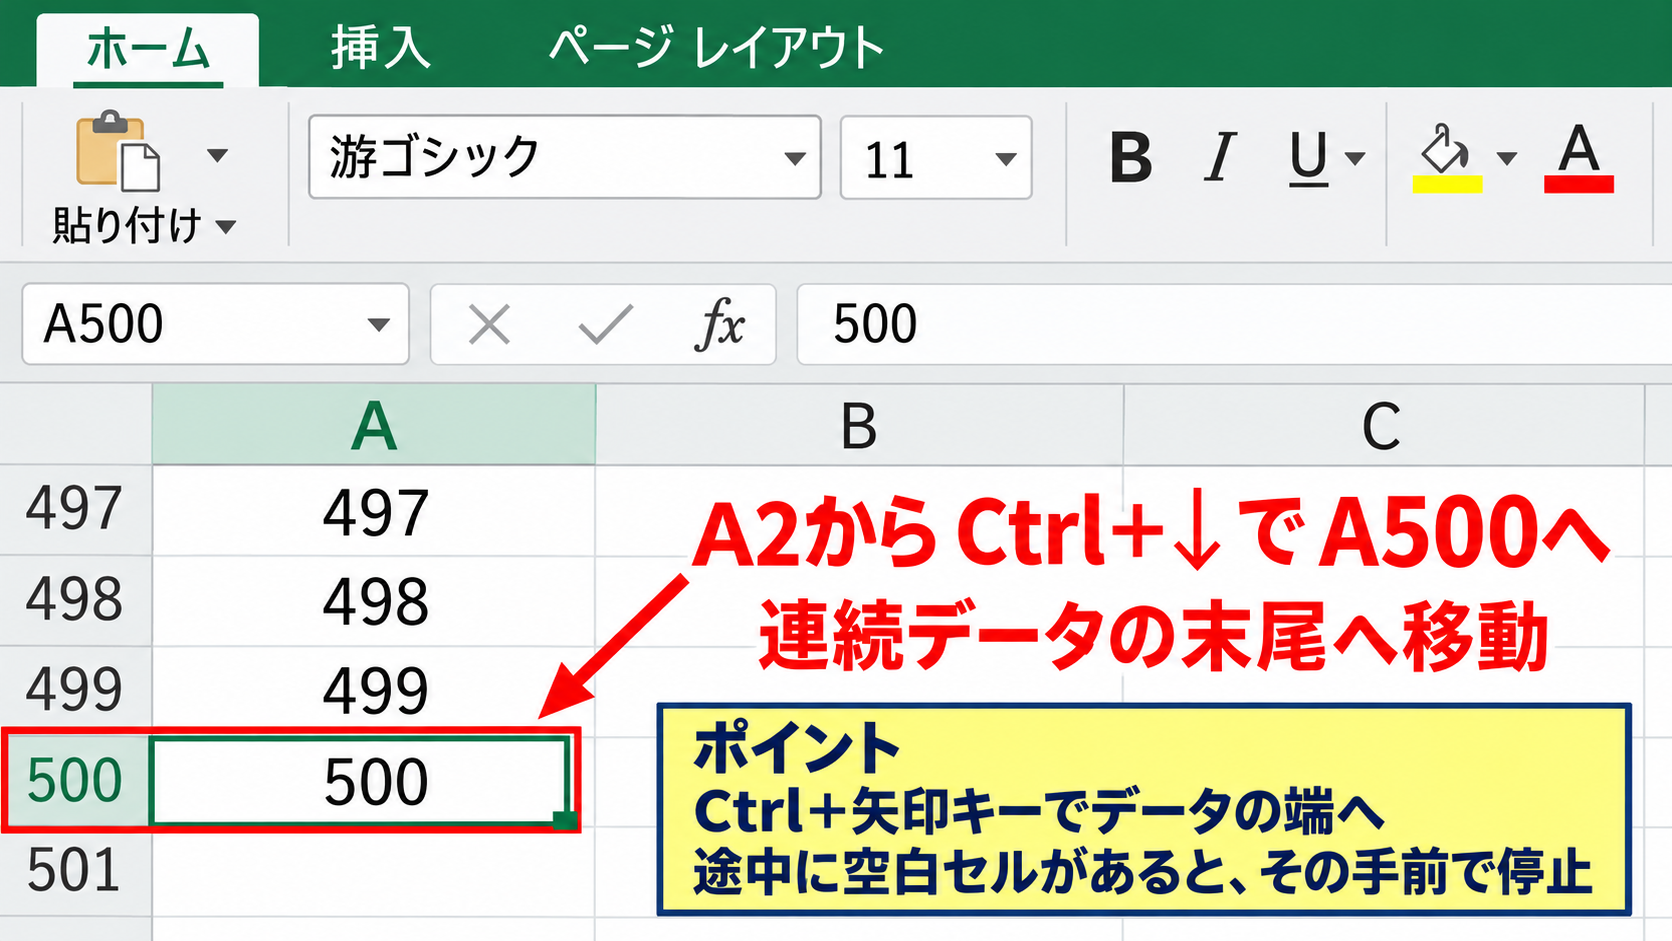Open the dropdown arrow beside the paste icon
The image size is (1672, 941).
click(217, 155)
